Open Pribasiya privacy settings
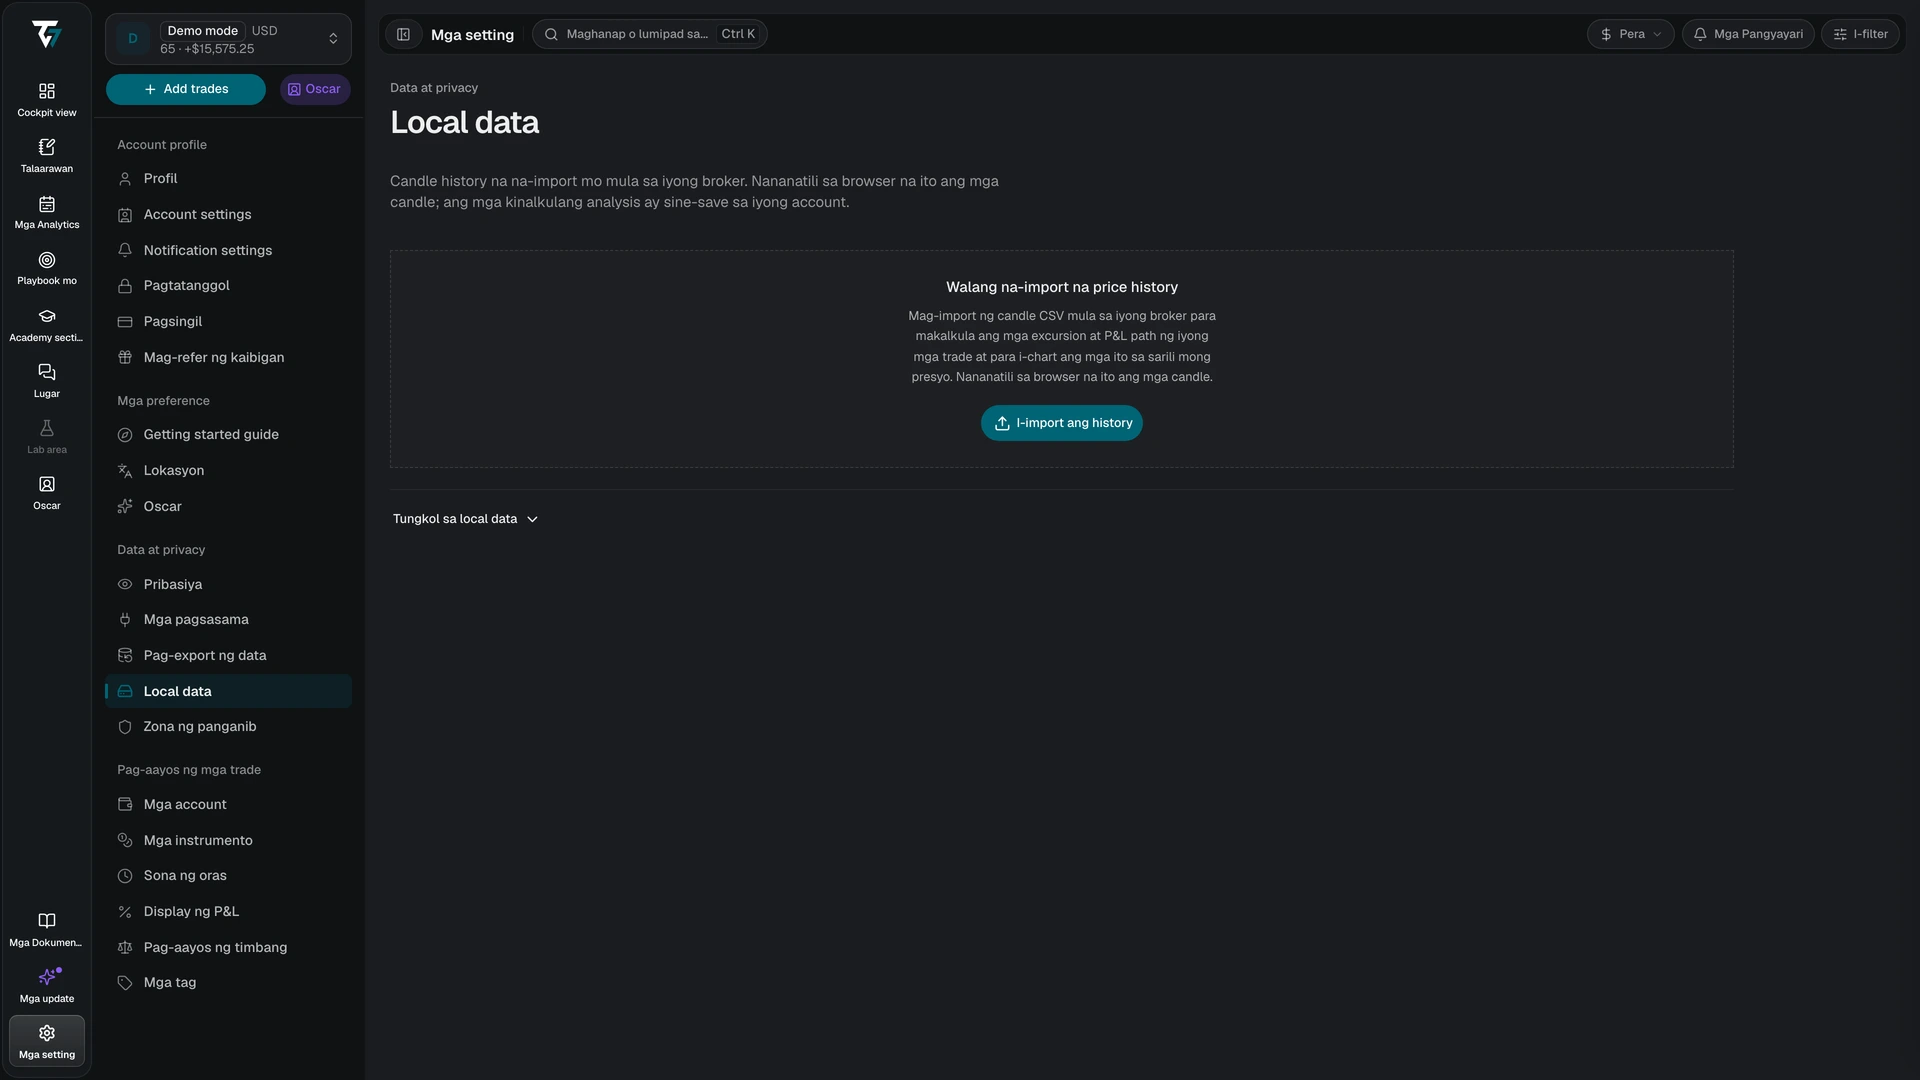Image resolution: width=1920 pixels, height=1080 pixels. [228, 584]
